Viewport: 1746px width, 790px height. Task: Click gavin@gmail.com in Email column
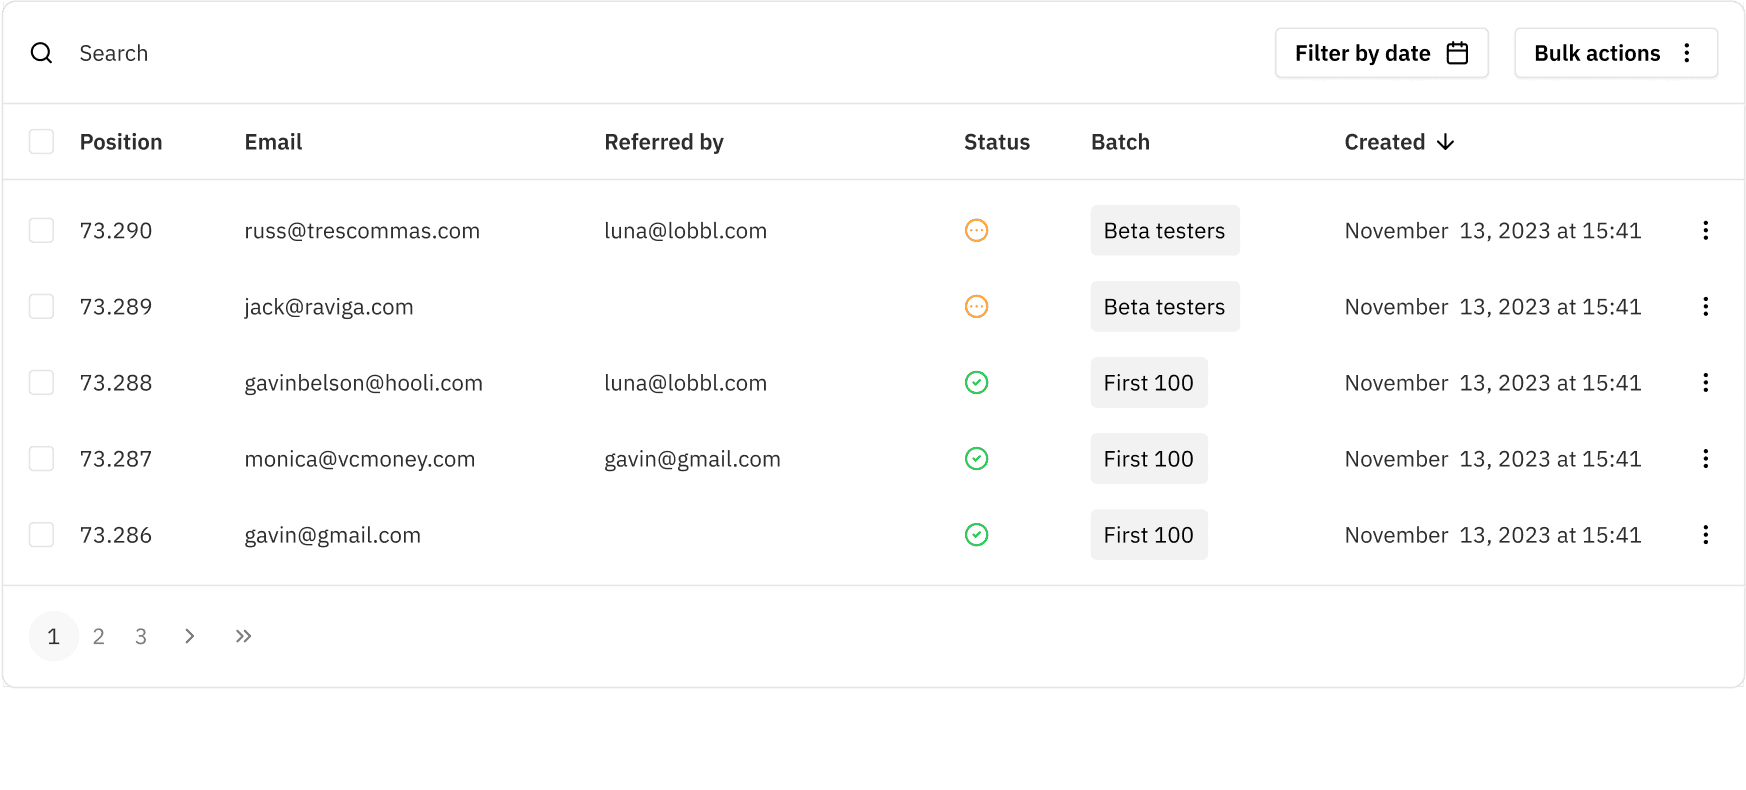pyautogui.click(x=332, y=535)
